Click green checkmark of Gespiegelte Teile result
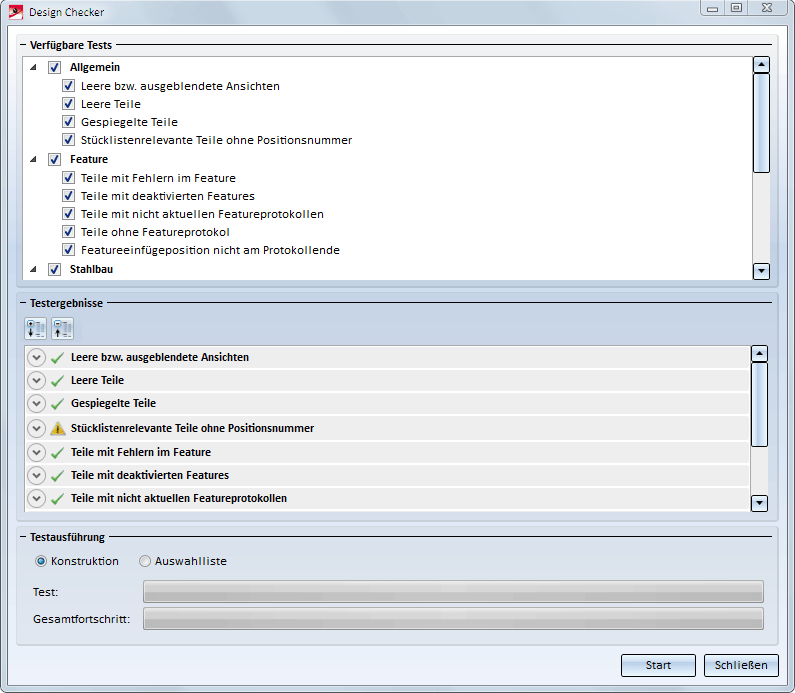The width and height of the screenshot is (795, 693). click(57, 404)
